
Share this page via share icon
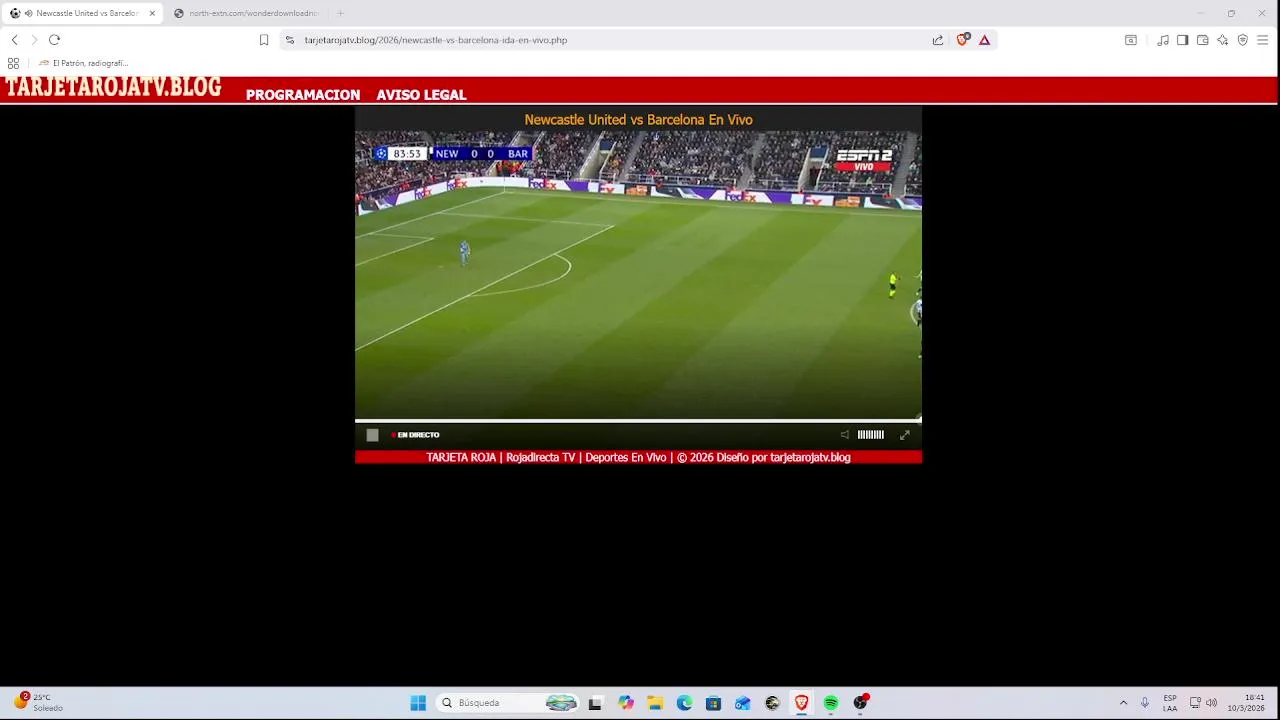point(937,40)
